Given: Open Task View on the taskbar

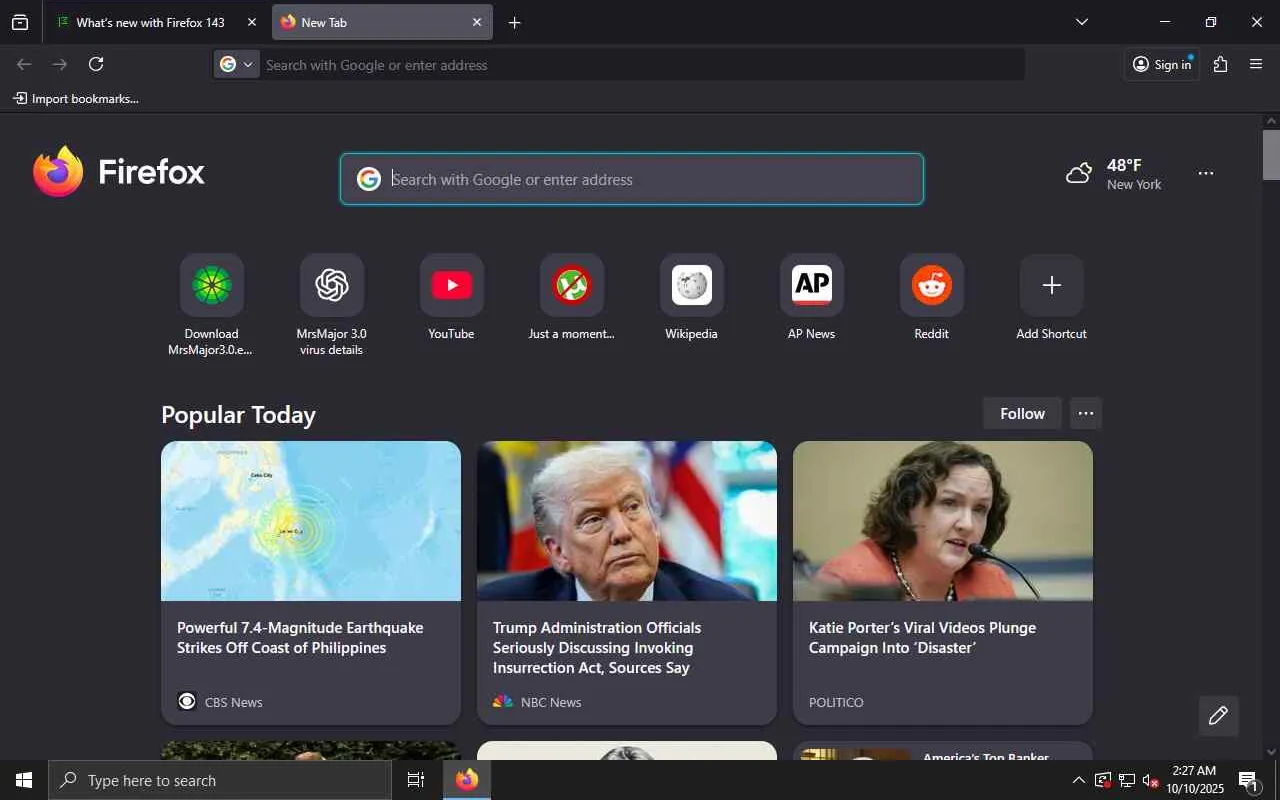Looking at the screenshot, I should coord(416,780).
